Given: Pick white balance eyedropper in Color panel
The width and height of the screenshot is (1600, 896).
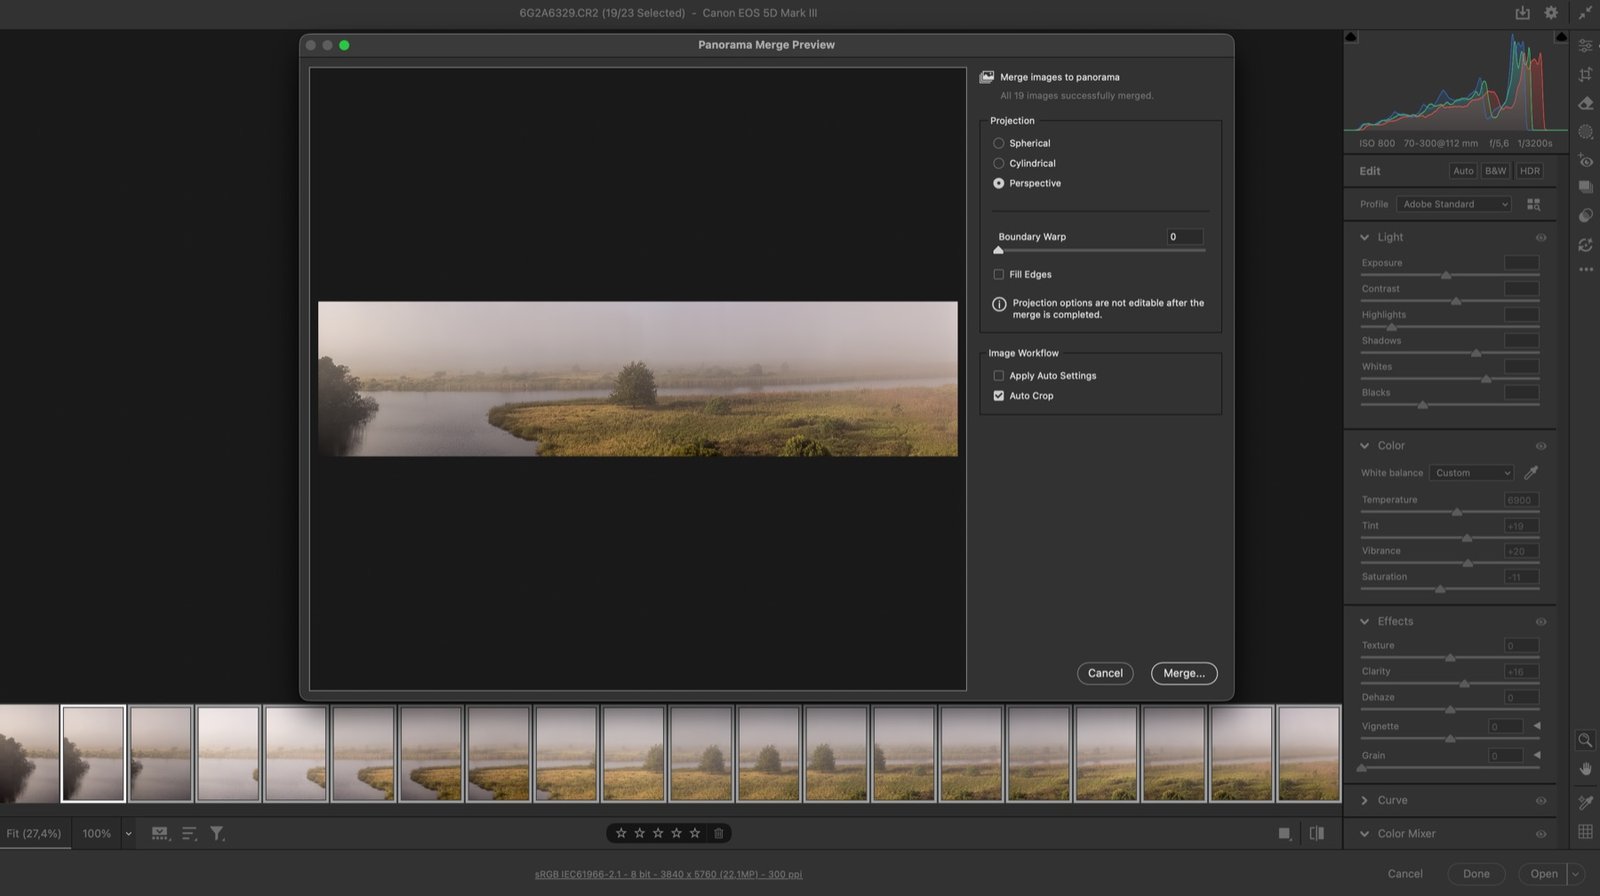Looking at the screenshot, I should 1530,472.
